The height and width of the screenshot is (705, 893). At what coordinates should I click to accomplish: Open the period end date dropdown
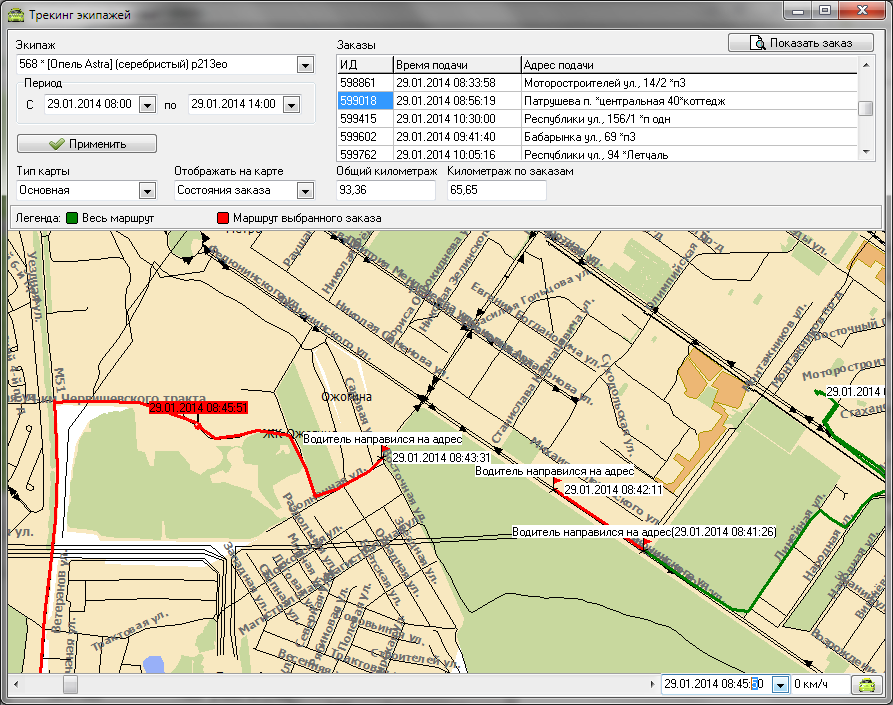pyautogui.click(x=291, y=104)
